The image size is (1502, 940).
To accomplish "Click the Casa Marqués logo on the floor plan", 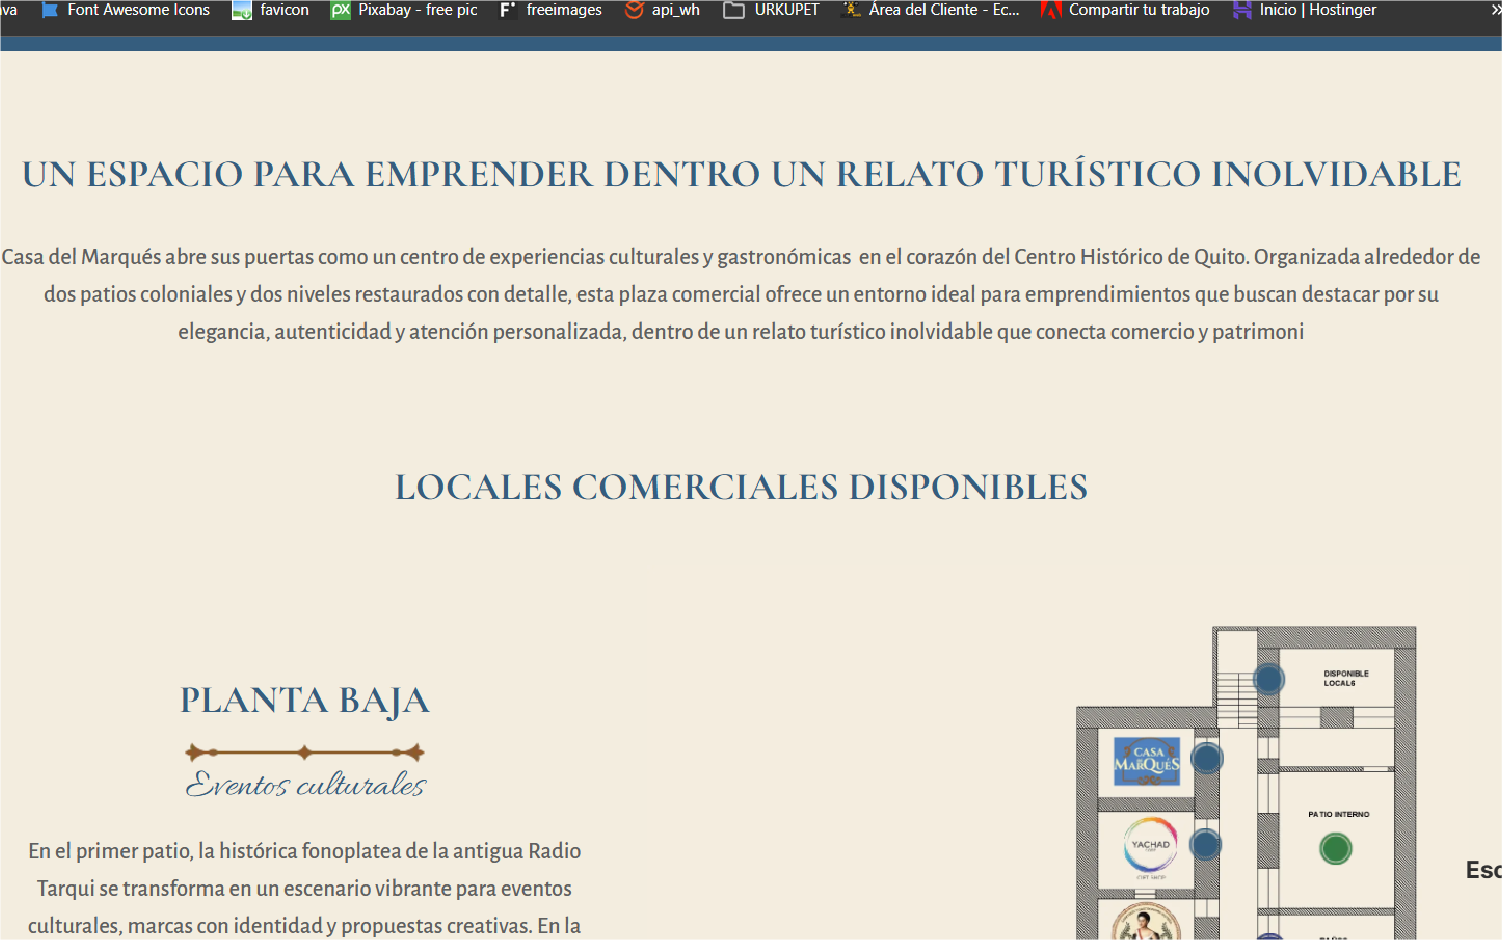I will 1147,761.
